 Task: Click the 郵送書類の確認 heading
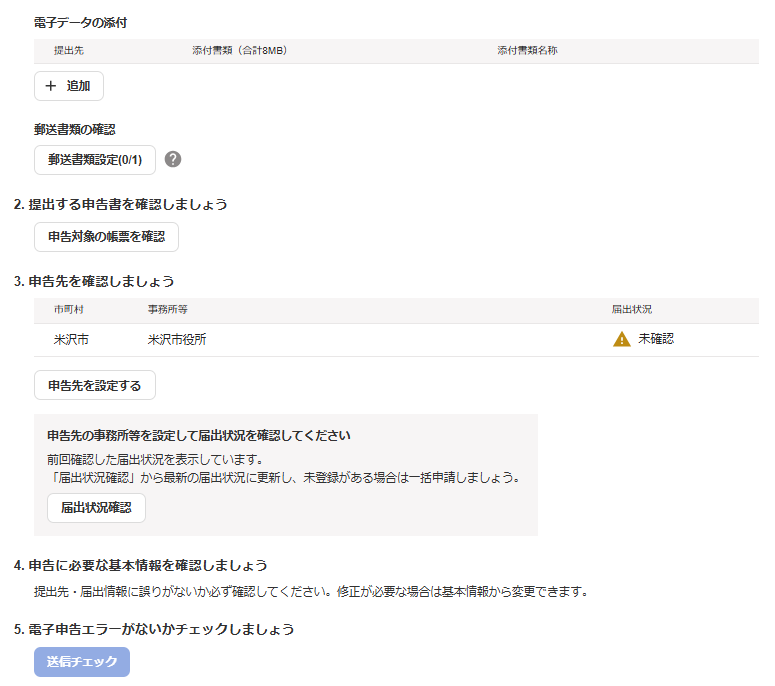(75, 129)
